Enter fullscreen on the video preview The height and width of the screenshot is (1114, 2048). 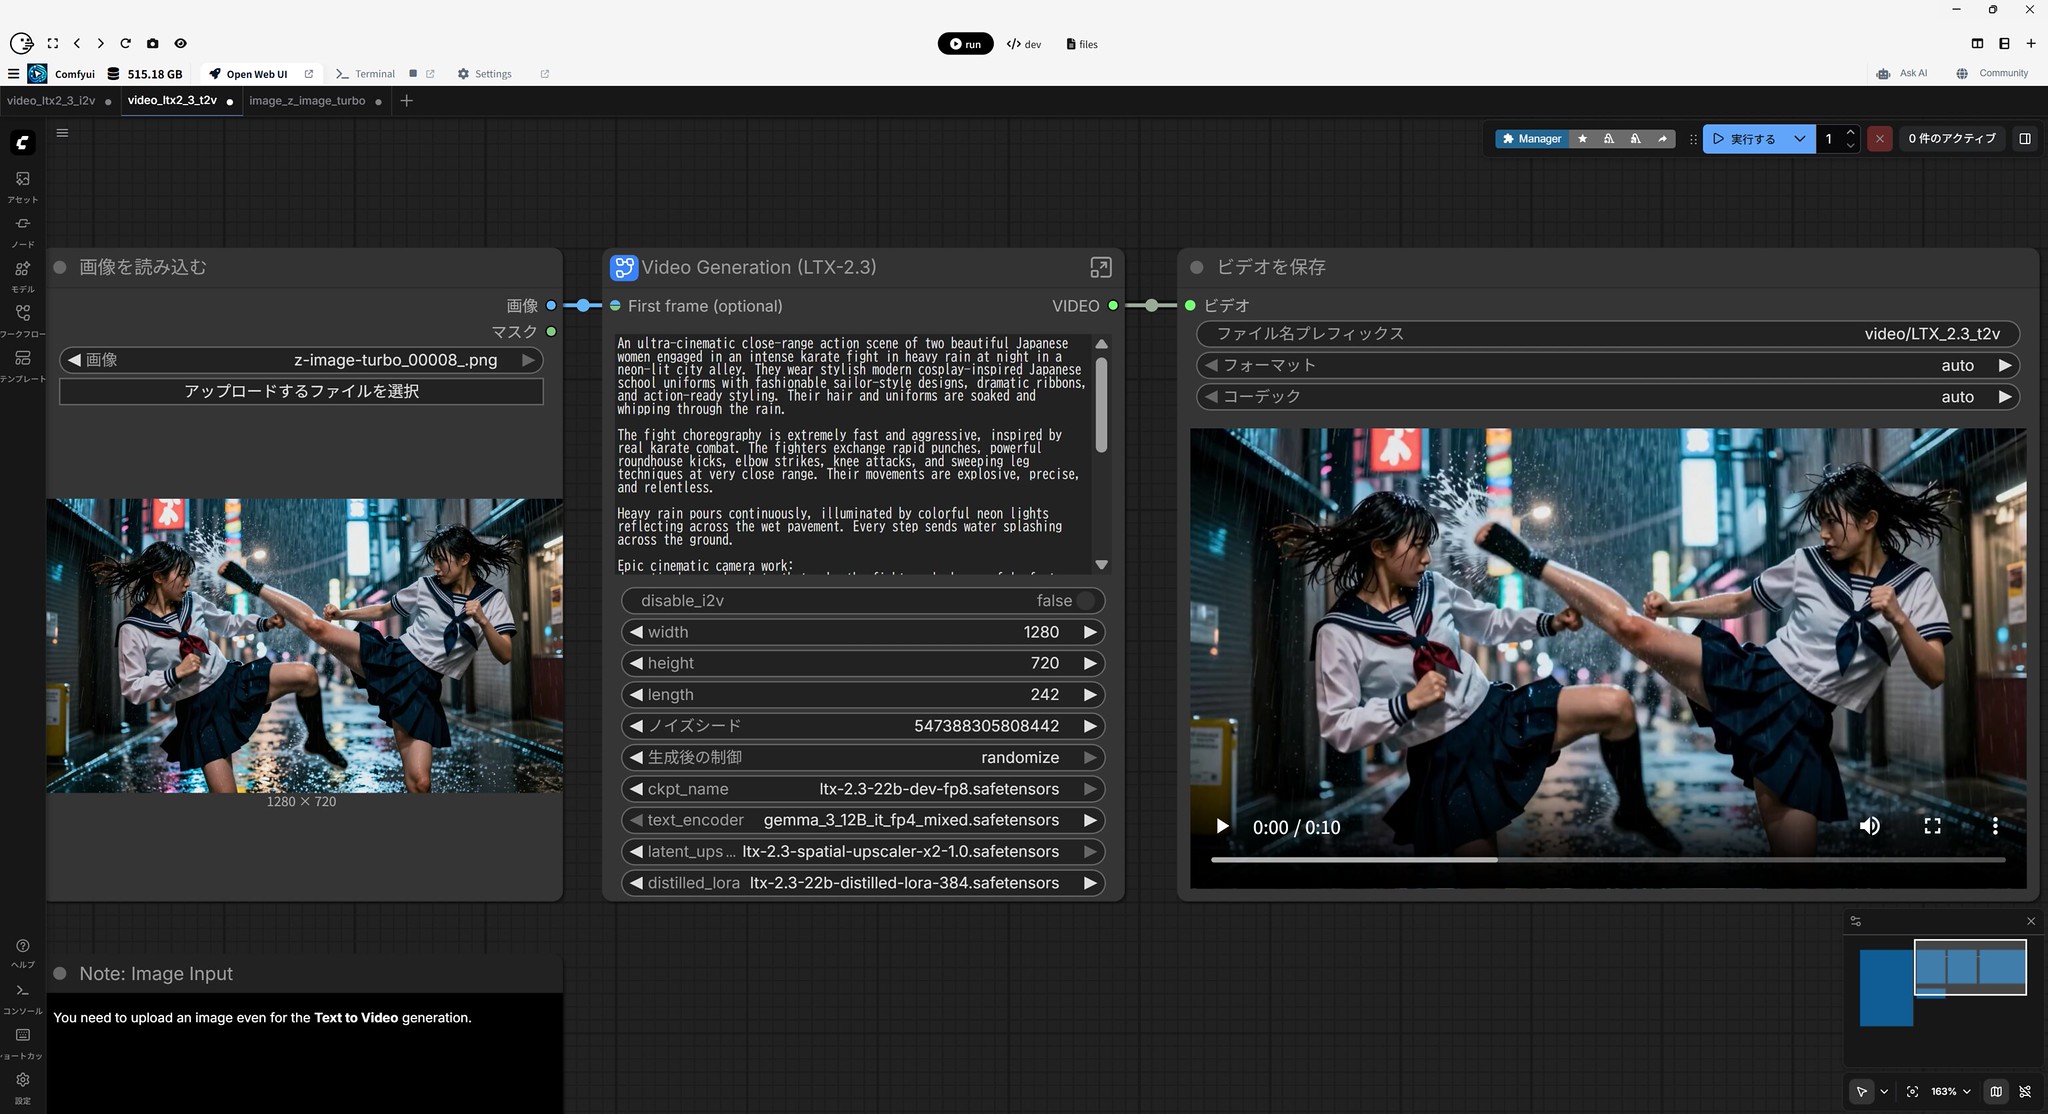pyautogui.click(x=1932, y=826)
